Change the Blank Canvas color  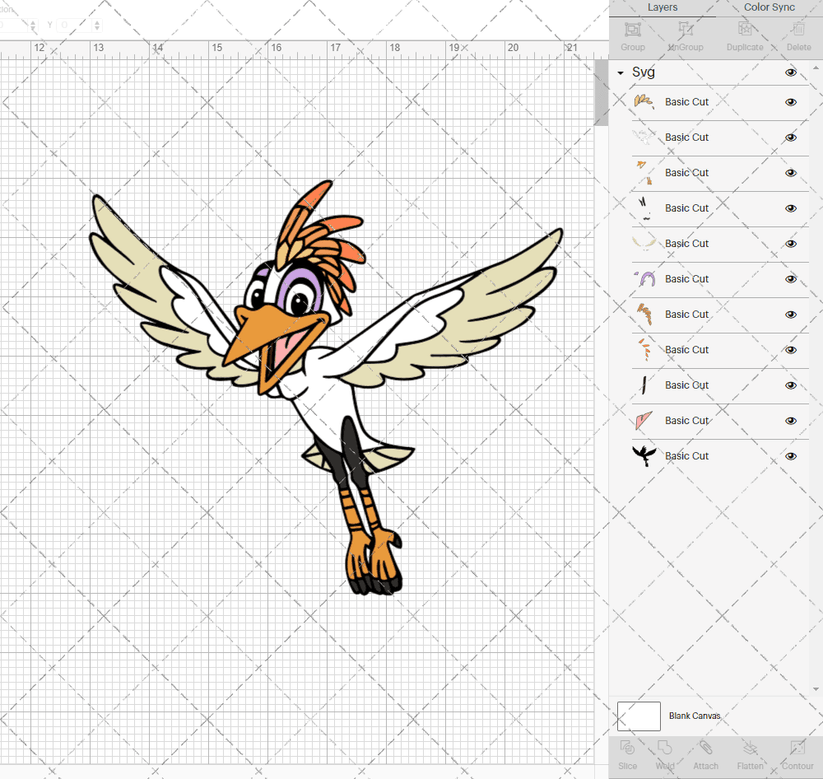(641, 716)
